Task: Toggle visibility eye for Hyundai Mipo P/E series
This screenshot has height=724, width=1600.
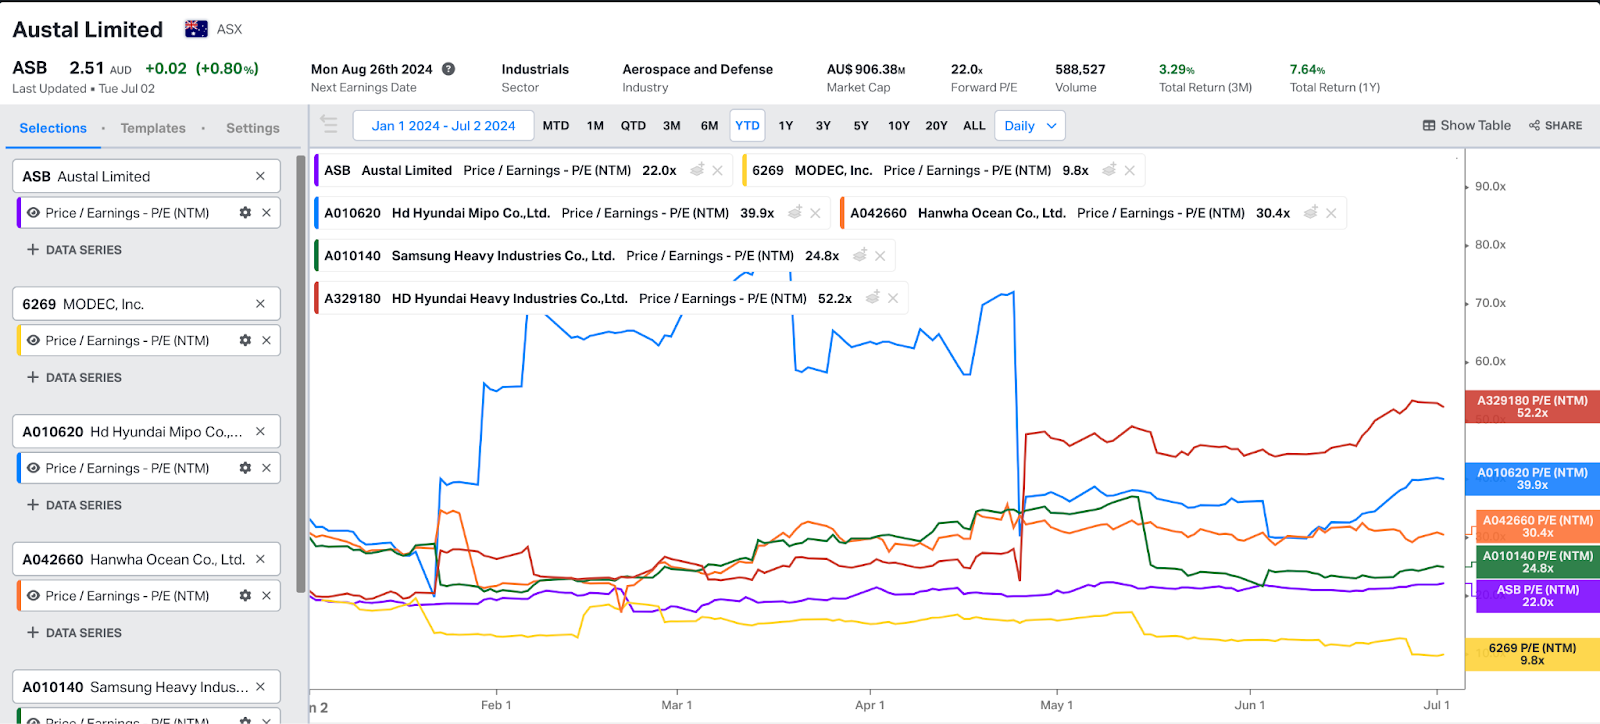Action: (x=33, y=468)
